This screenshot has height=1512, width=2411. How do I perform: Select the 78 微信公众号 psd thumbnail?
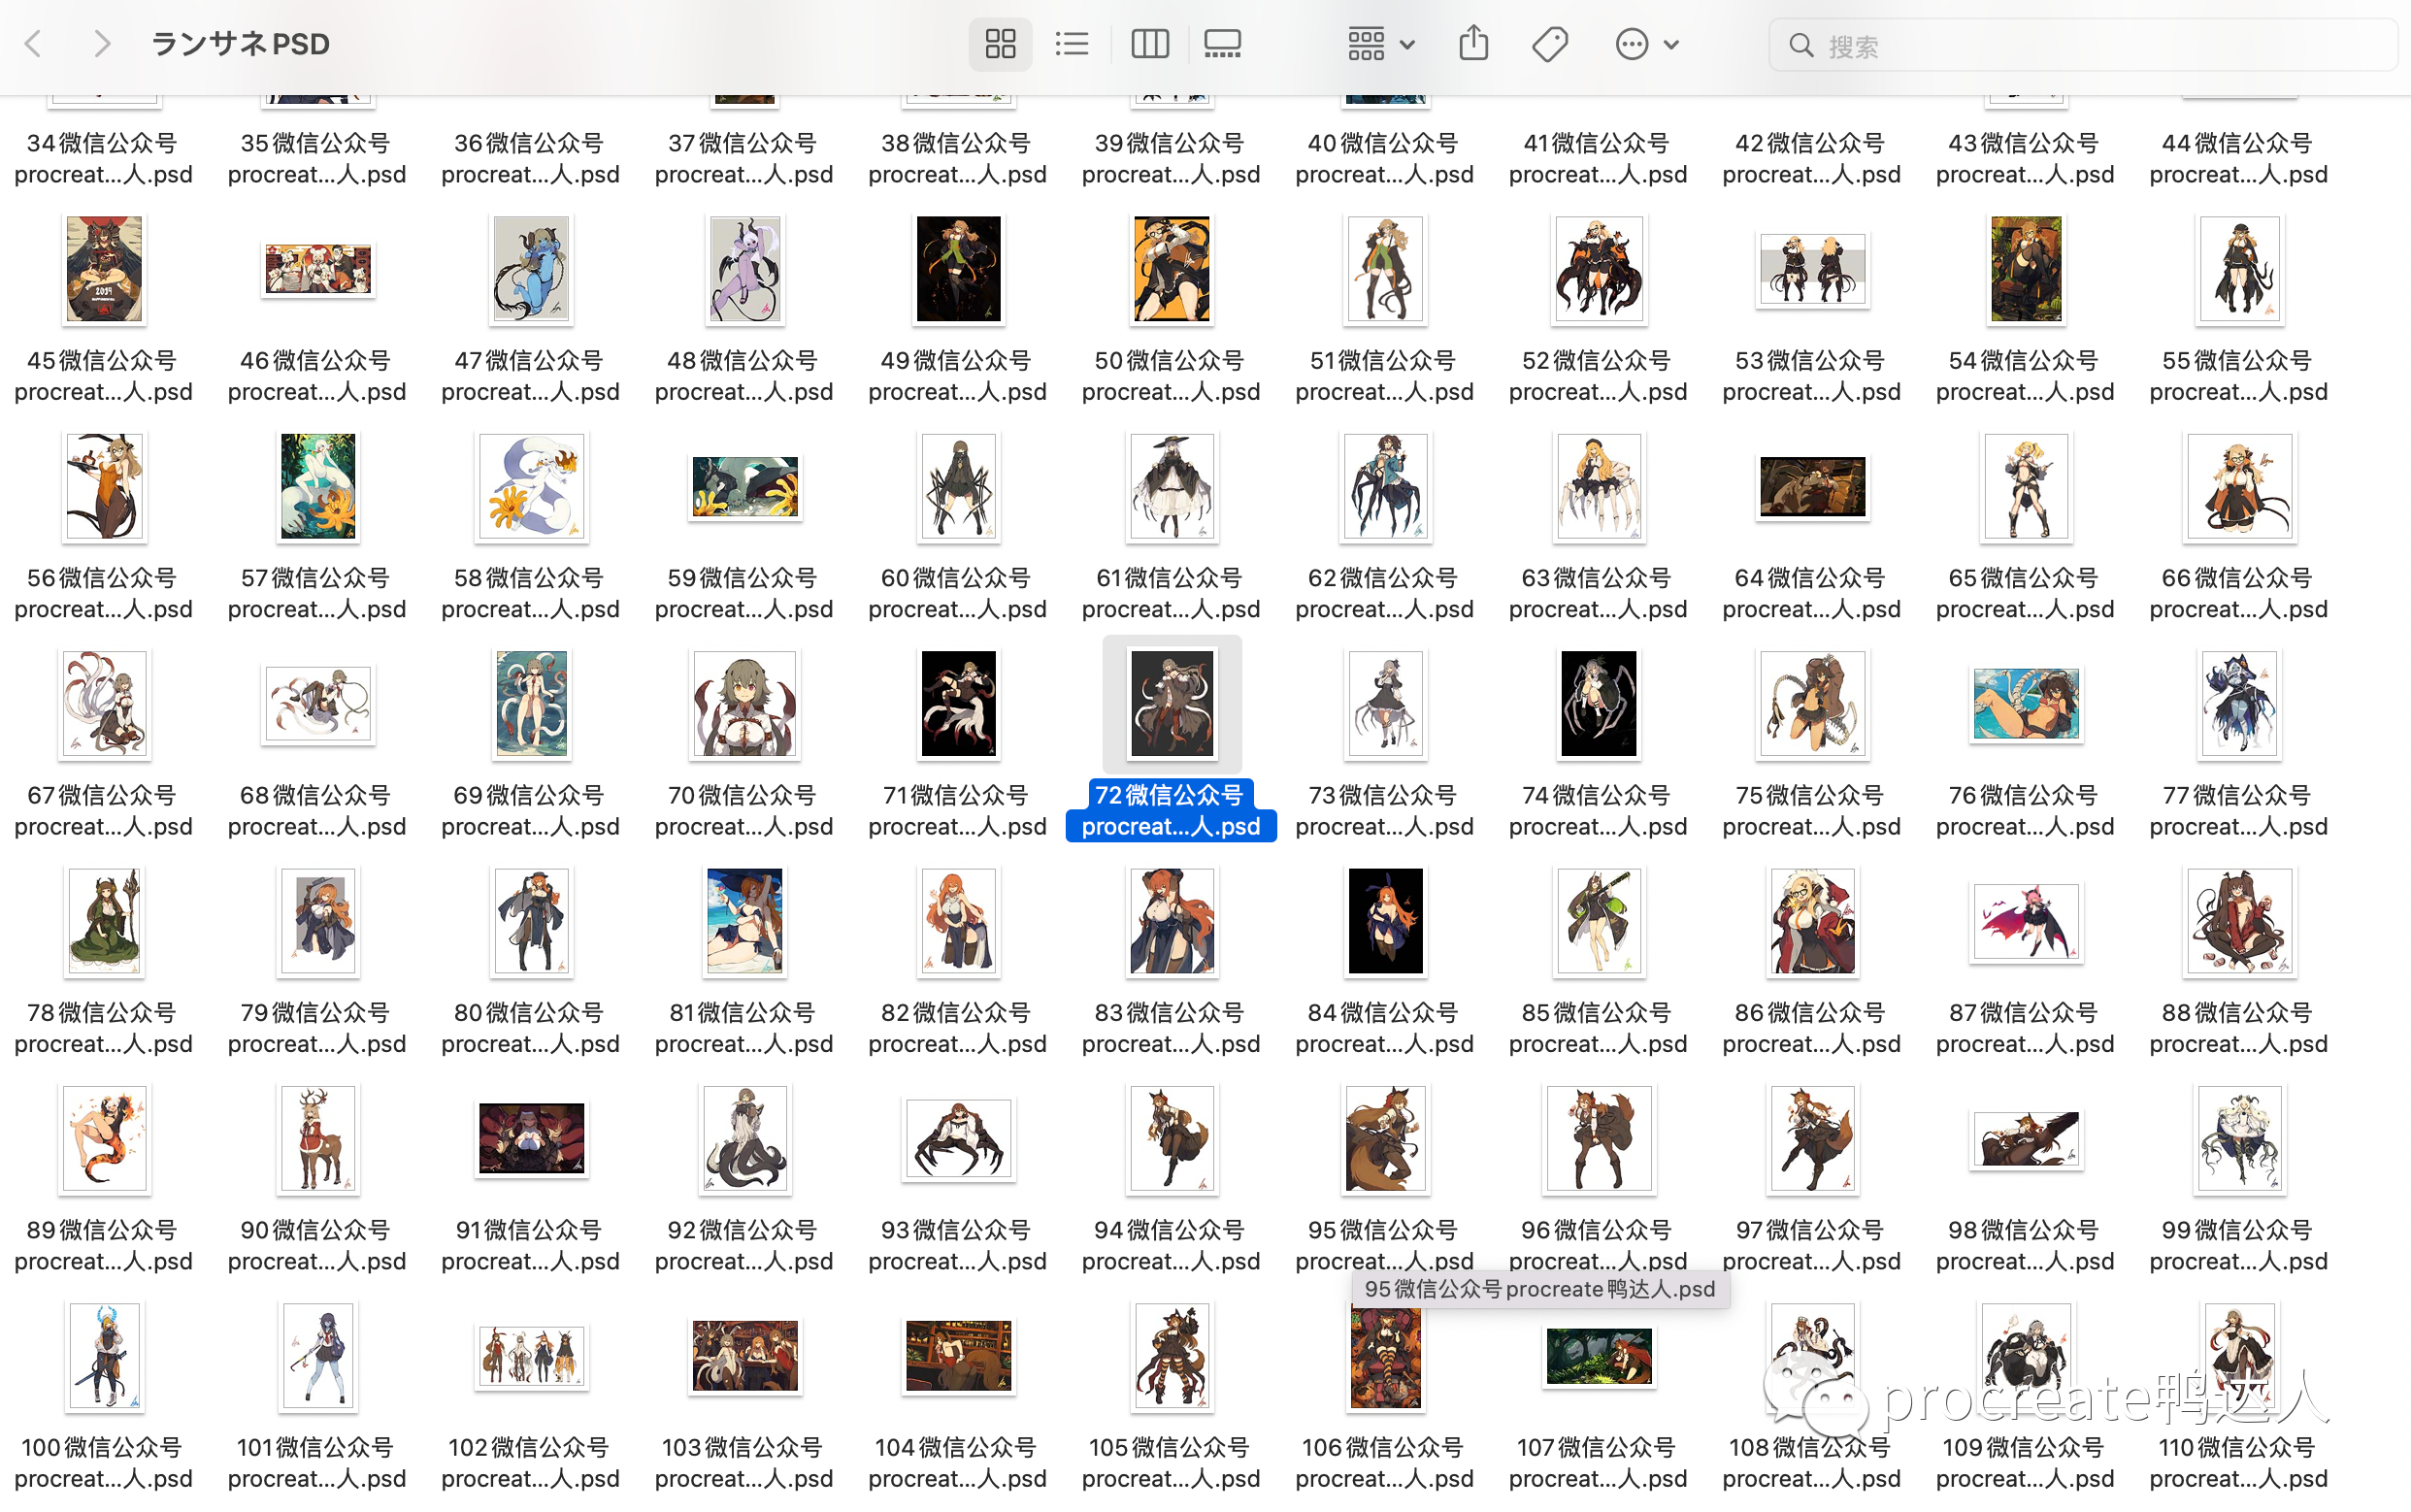(104, 922)
